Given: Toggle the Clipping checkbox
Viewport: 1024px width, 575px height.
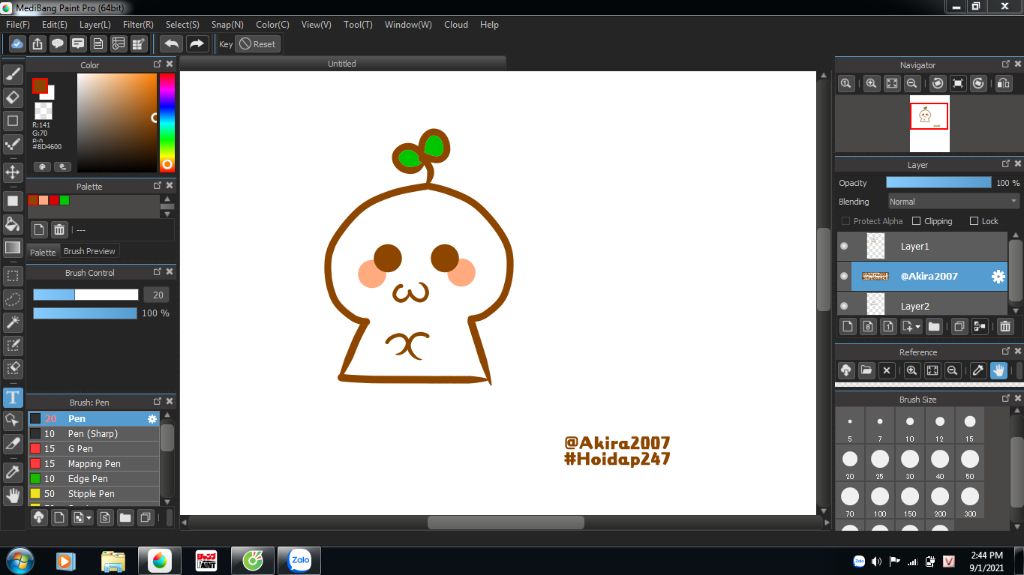Looking at the screenshot, I should click(916, 221).
